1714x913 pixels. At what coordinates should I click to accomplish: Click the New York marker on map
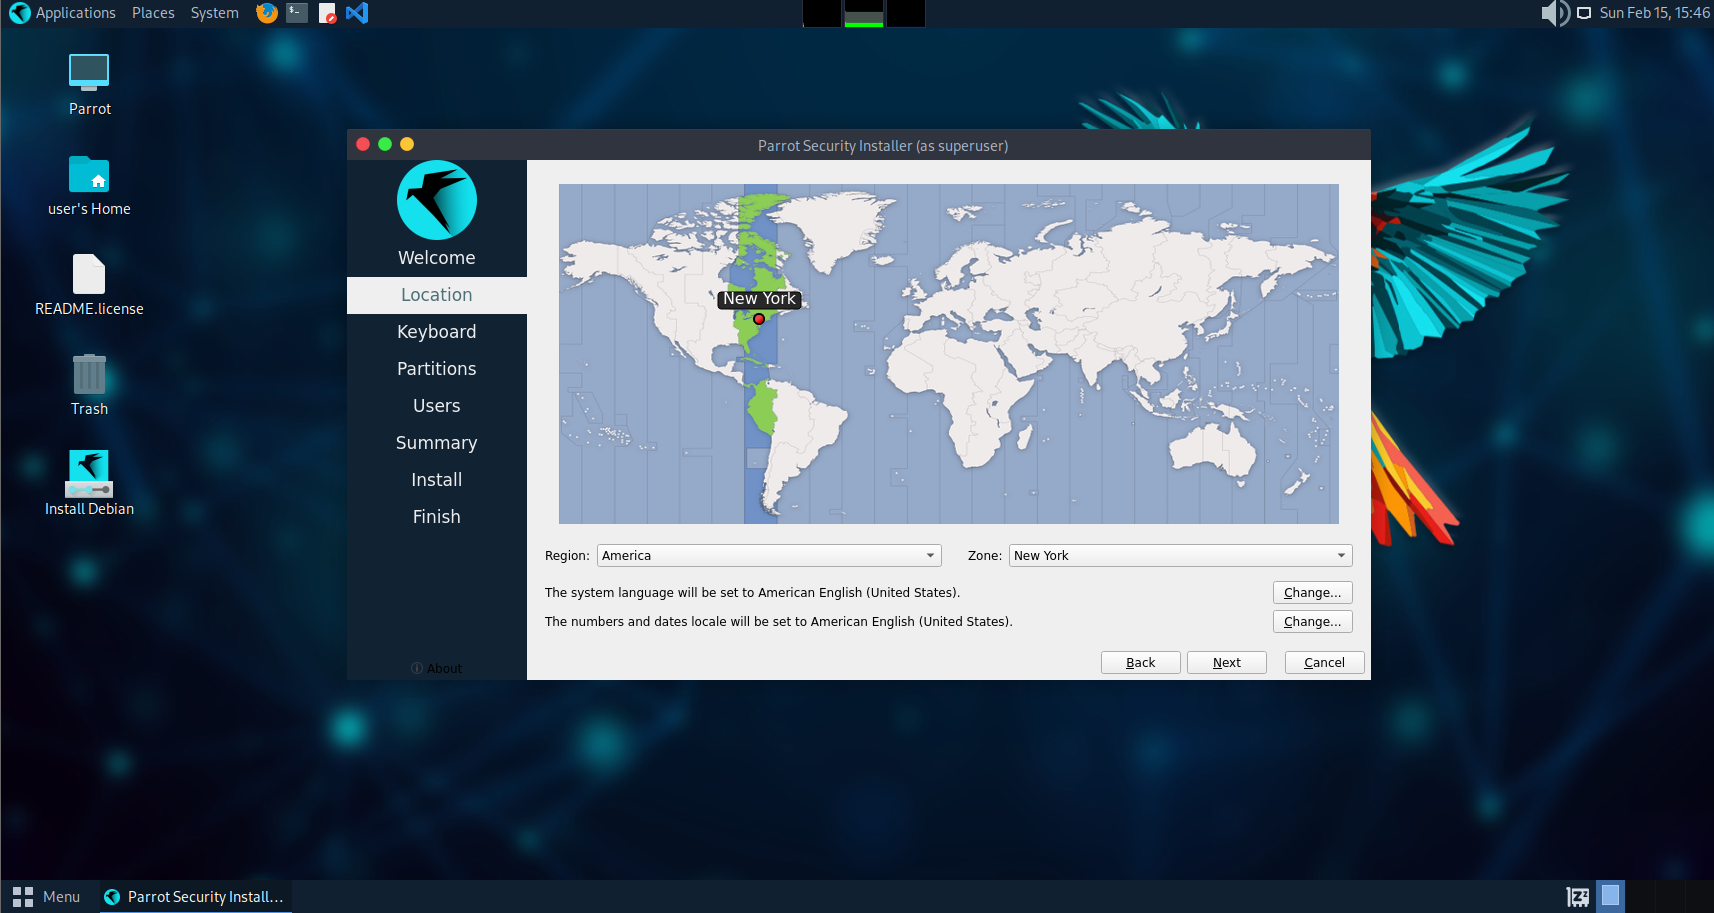(x=759, y=319)
